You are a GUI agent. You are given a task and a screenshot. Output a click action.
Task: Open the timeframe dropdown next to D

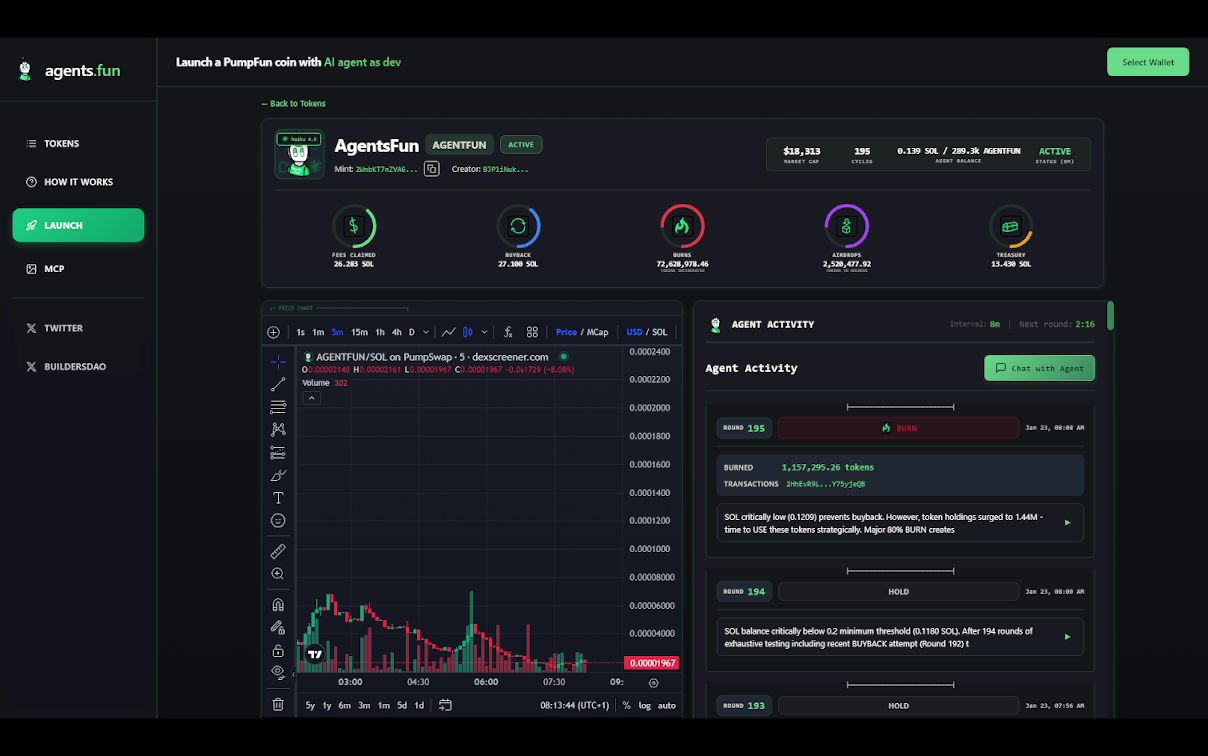click(424, 331)
